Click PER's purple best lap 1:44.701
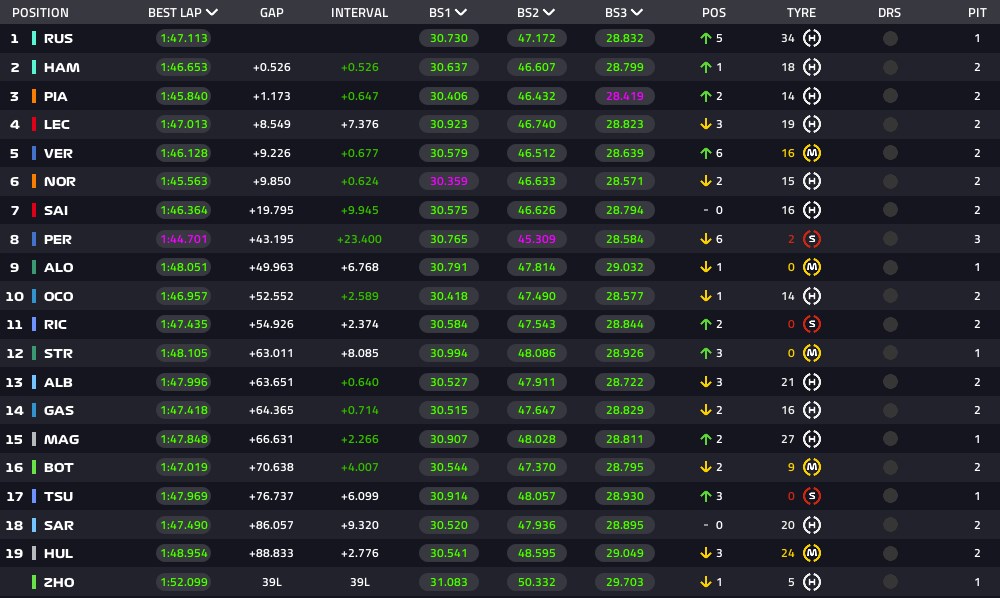Image resolution: width=1000 pixels, height=598 pixels. tap(184, 239)
